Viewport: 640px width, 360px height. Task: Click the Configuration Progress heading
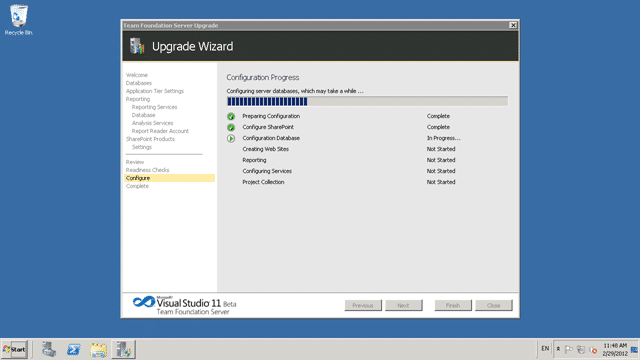263,78
